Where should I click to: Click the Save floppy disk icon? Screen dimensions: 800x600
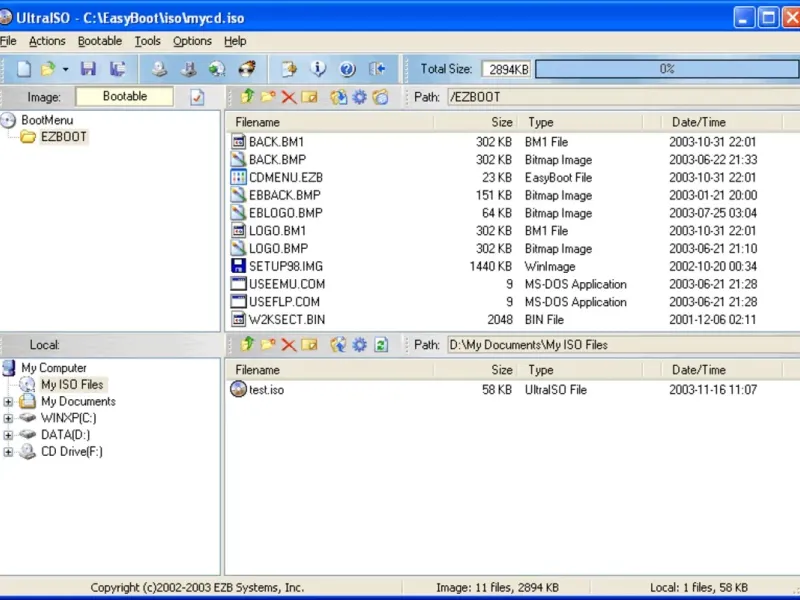click(x=88, y=69)
